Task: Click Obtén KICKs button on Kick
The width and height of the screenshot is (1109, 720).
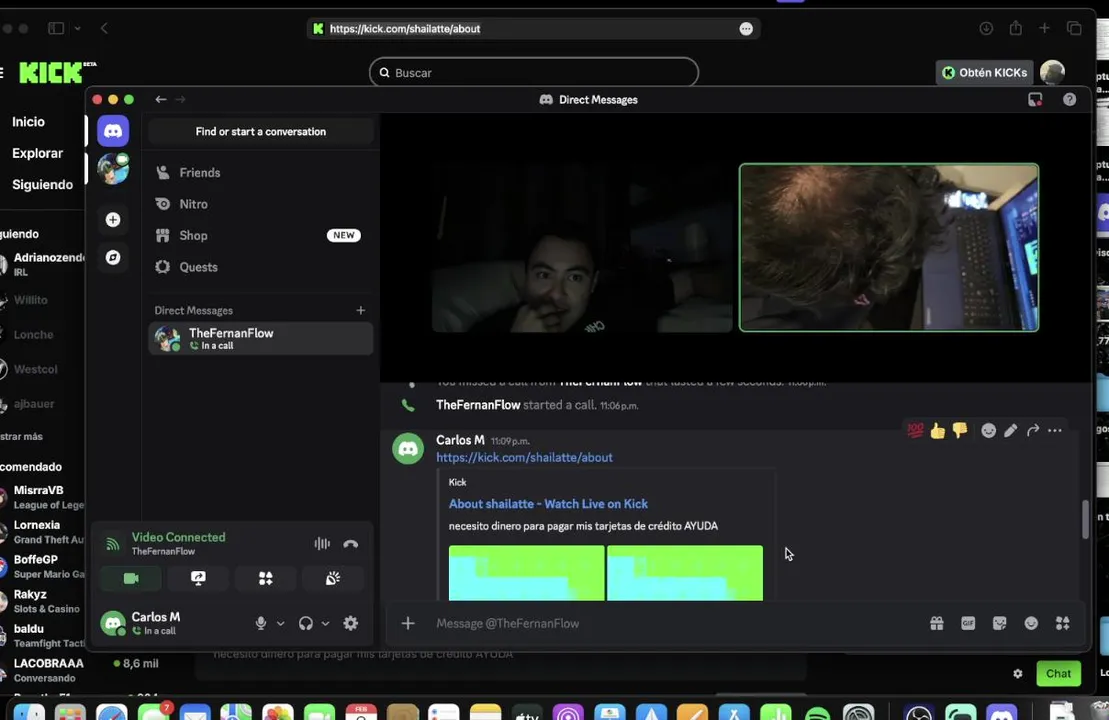Action: pyautogui.click(x=985, y=73)
